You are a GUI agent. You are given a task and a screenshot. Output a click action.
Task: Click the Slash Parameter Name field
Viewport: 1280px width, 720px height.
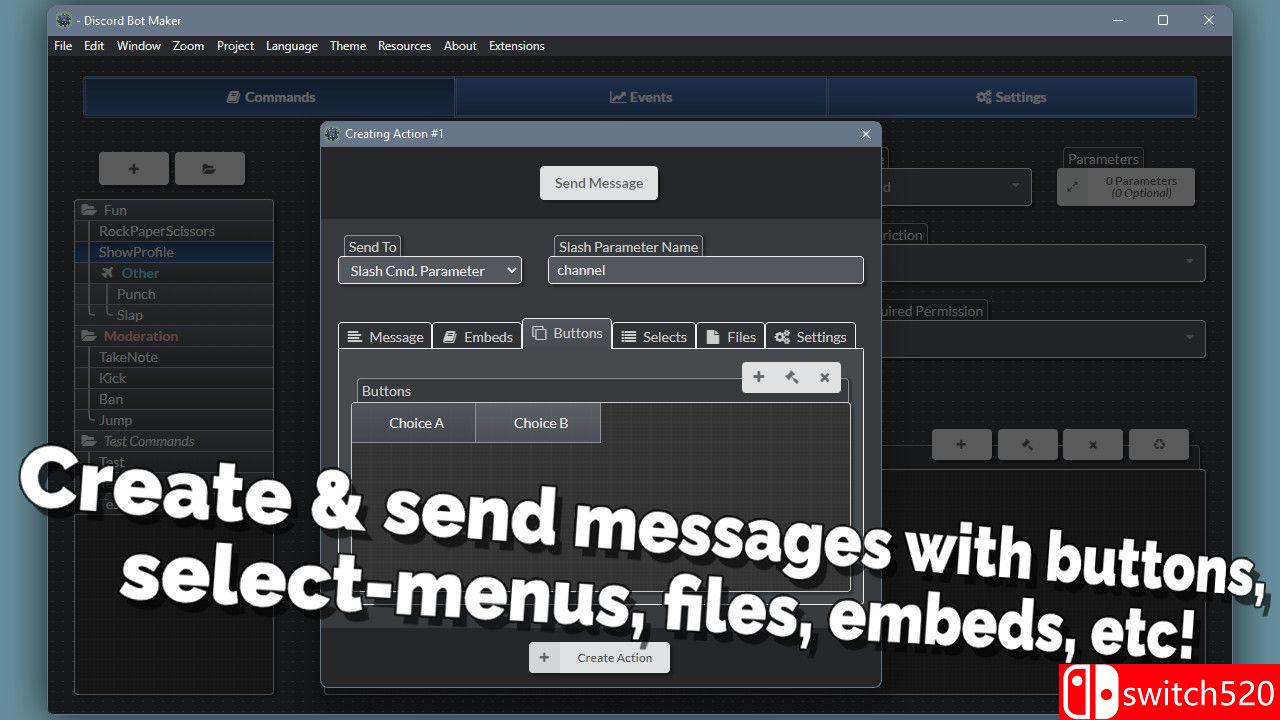pyautogui.click(x=705, y=270)
